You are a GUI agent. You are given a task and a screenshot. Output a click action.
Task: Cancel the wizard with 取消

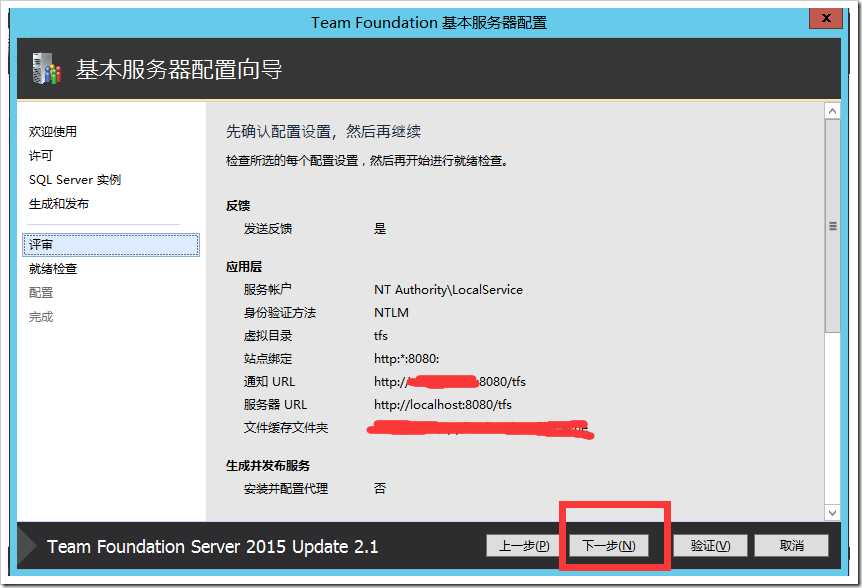(791, 546)
